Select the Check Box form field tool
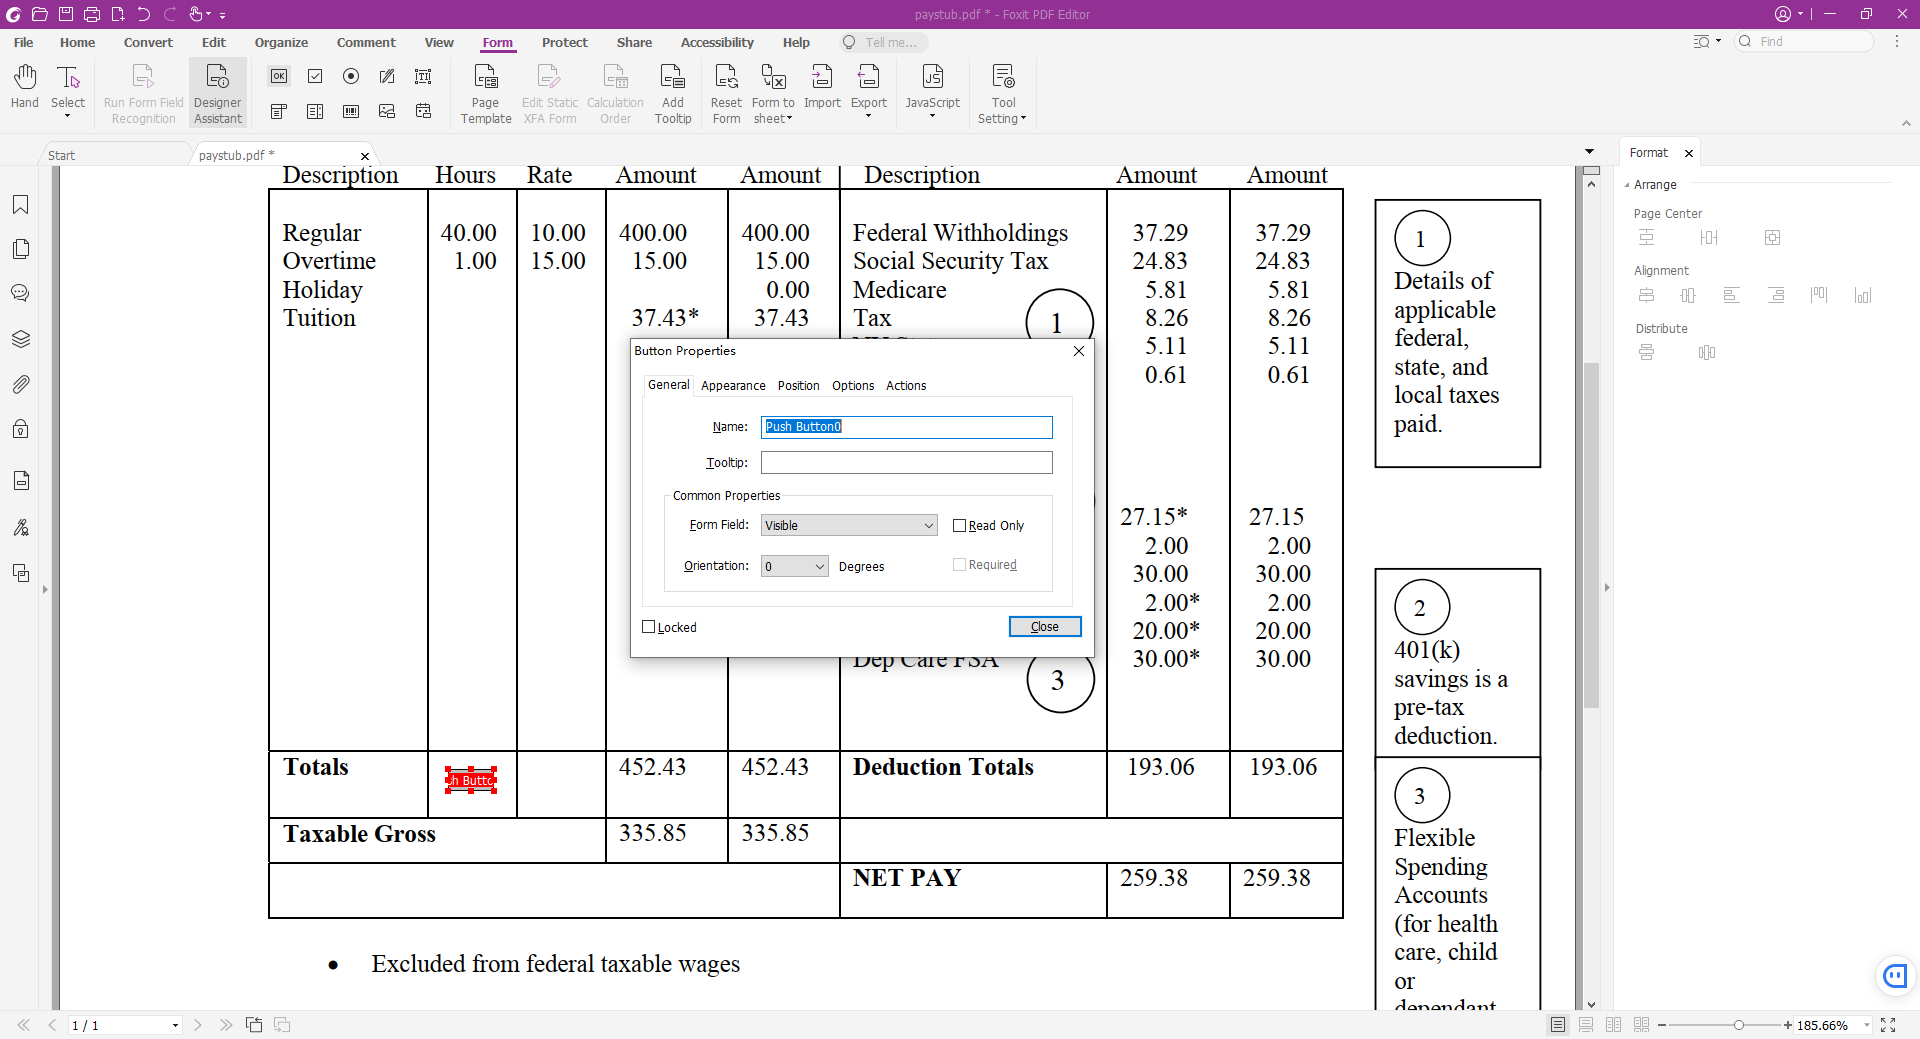Screen dimensions: 1920x1039 pos(315,76)
